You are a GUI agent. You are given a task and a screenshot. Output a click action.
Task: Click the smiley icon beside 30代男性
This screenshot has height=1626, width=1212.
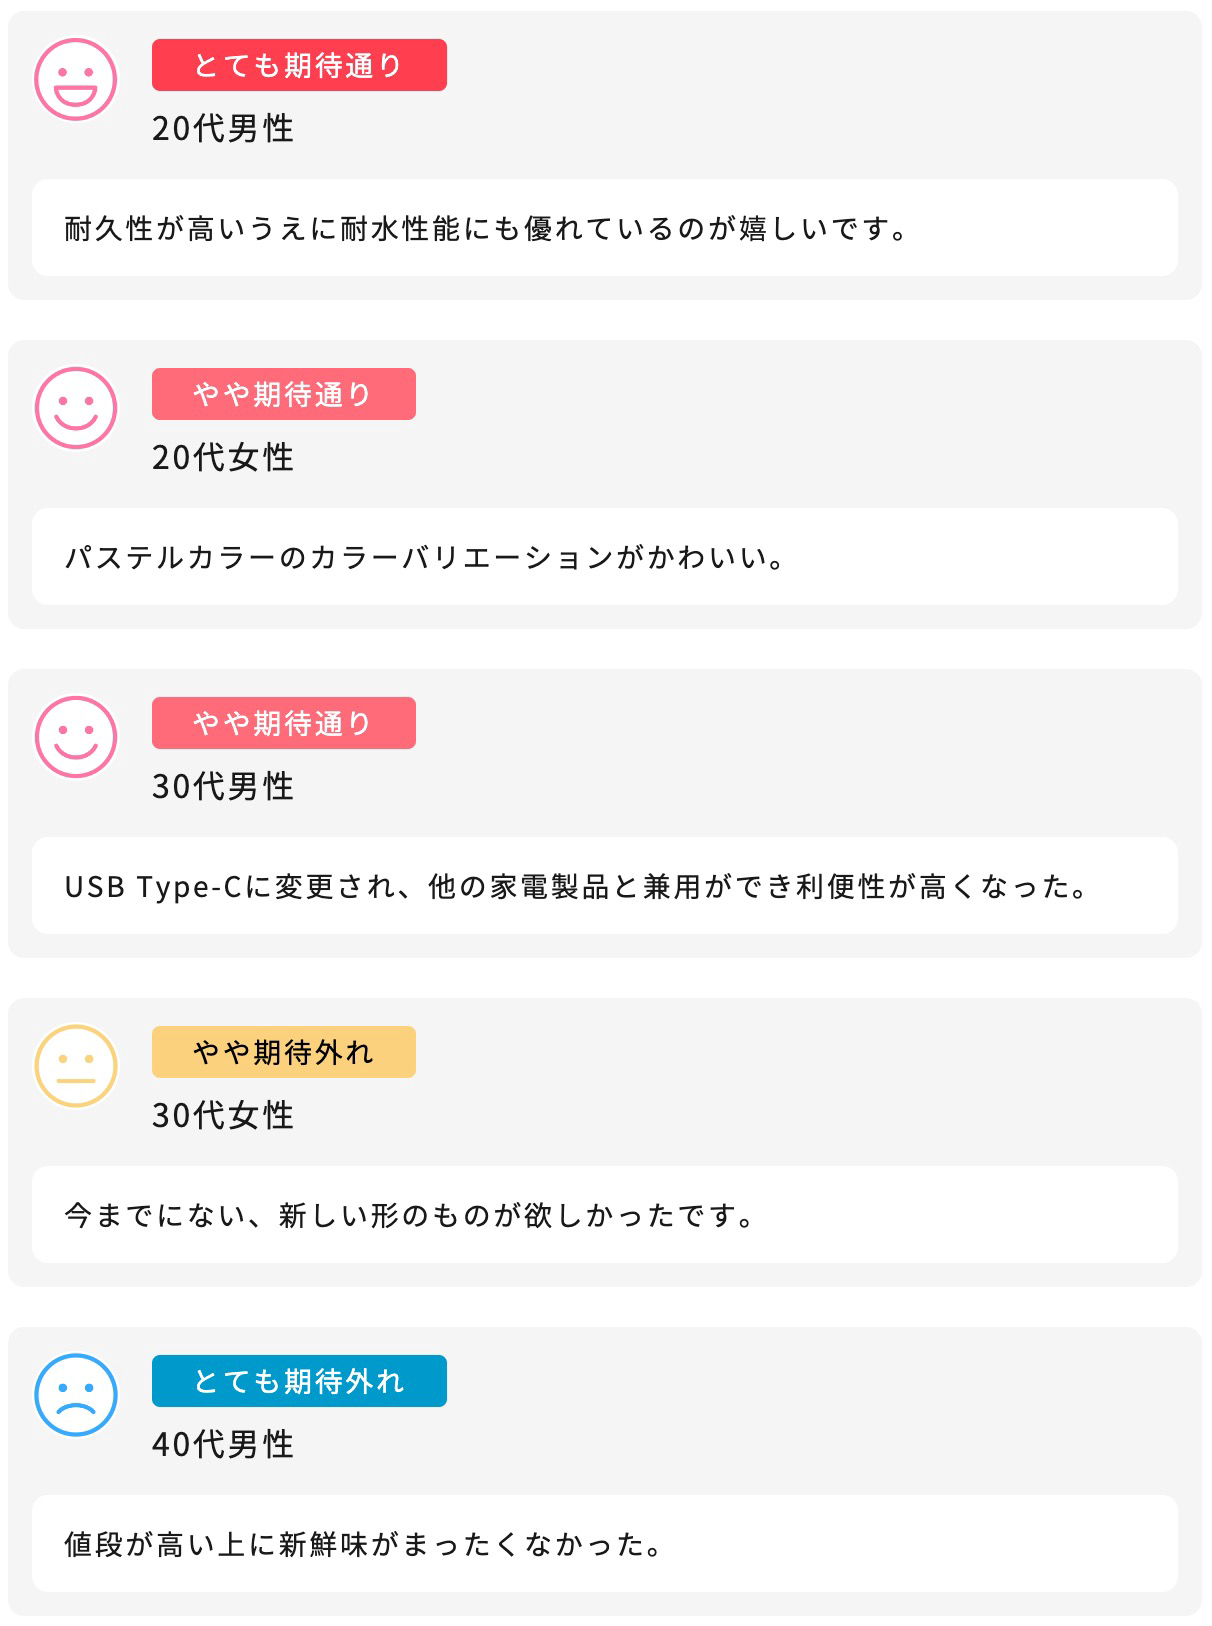coord(76,737)
